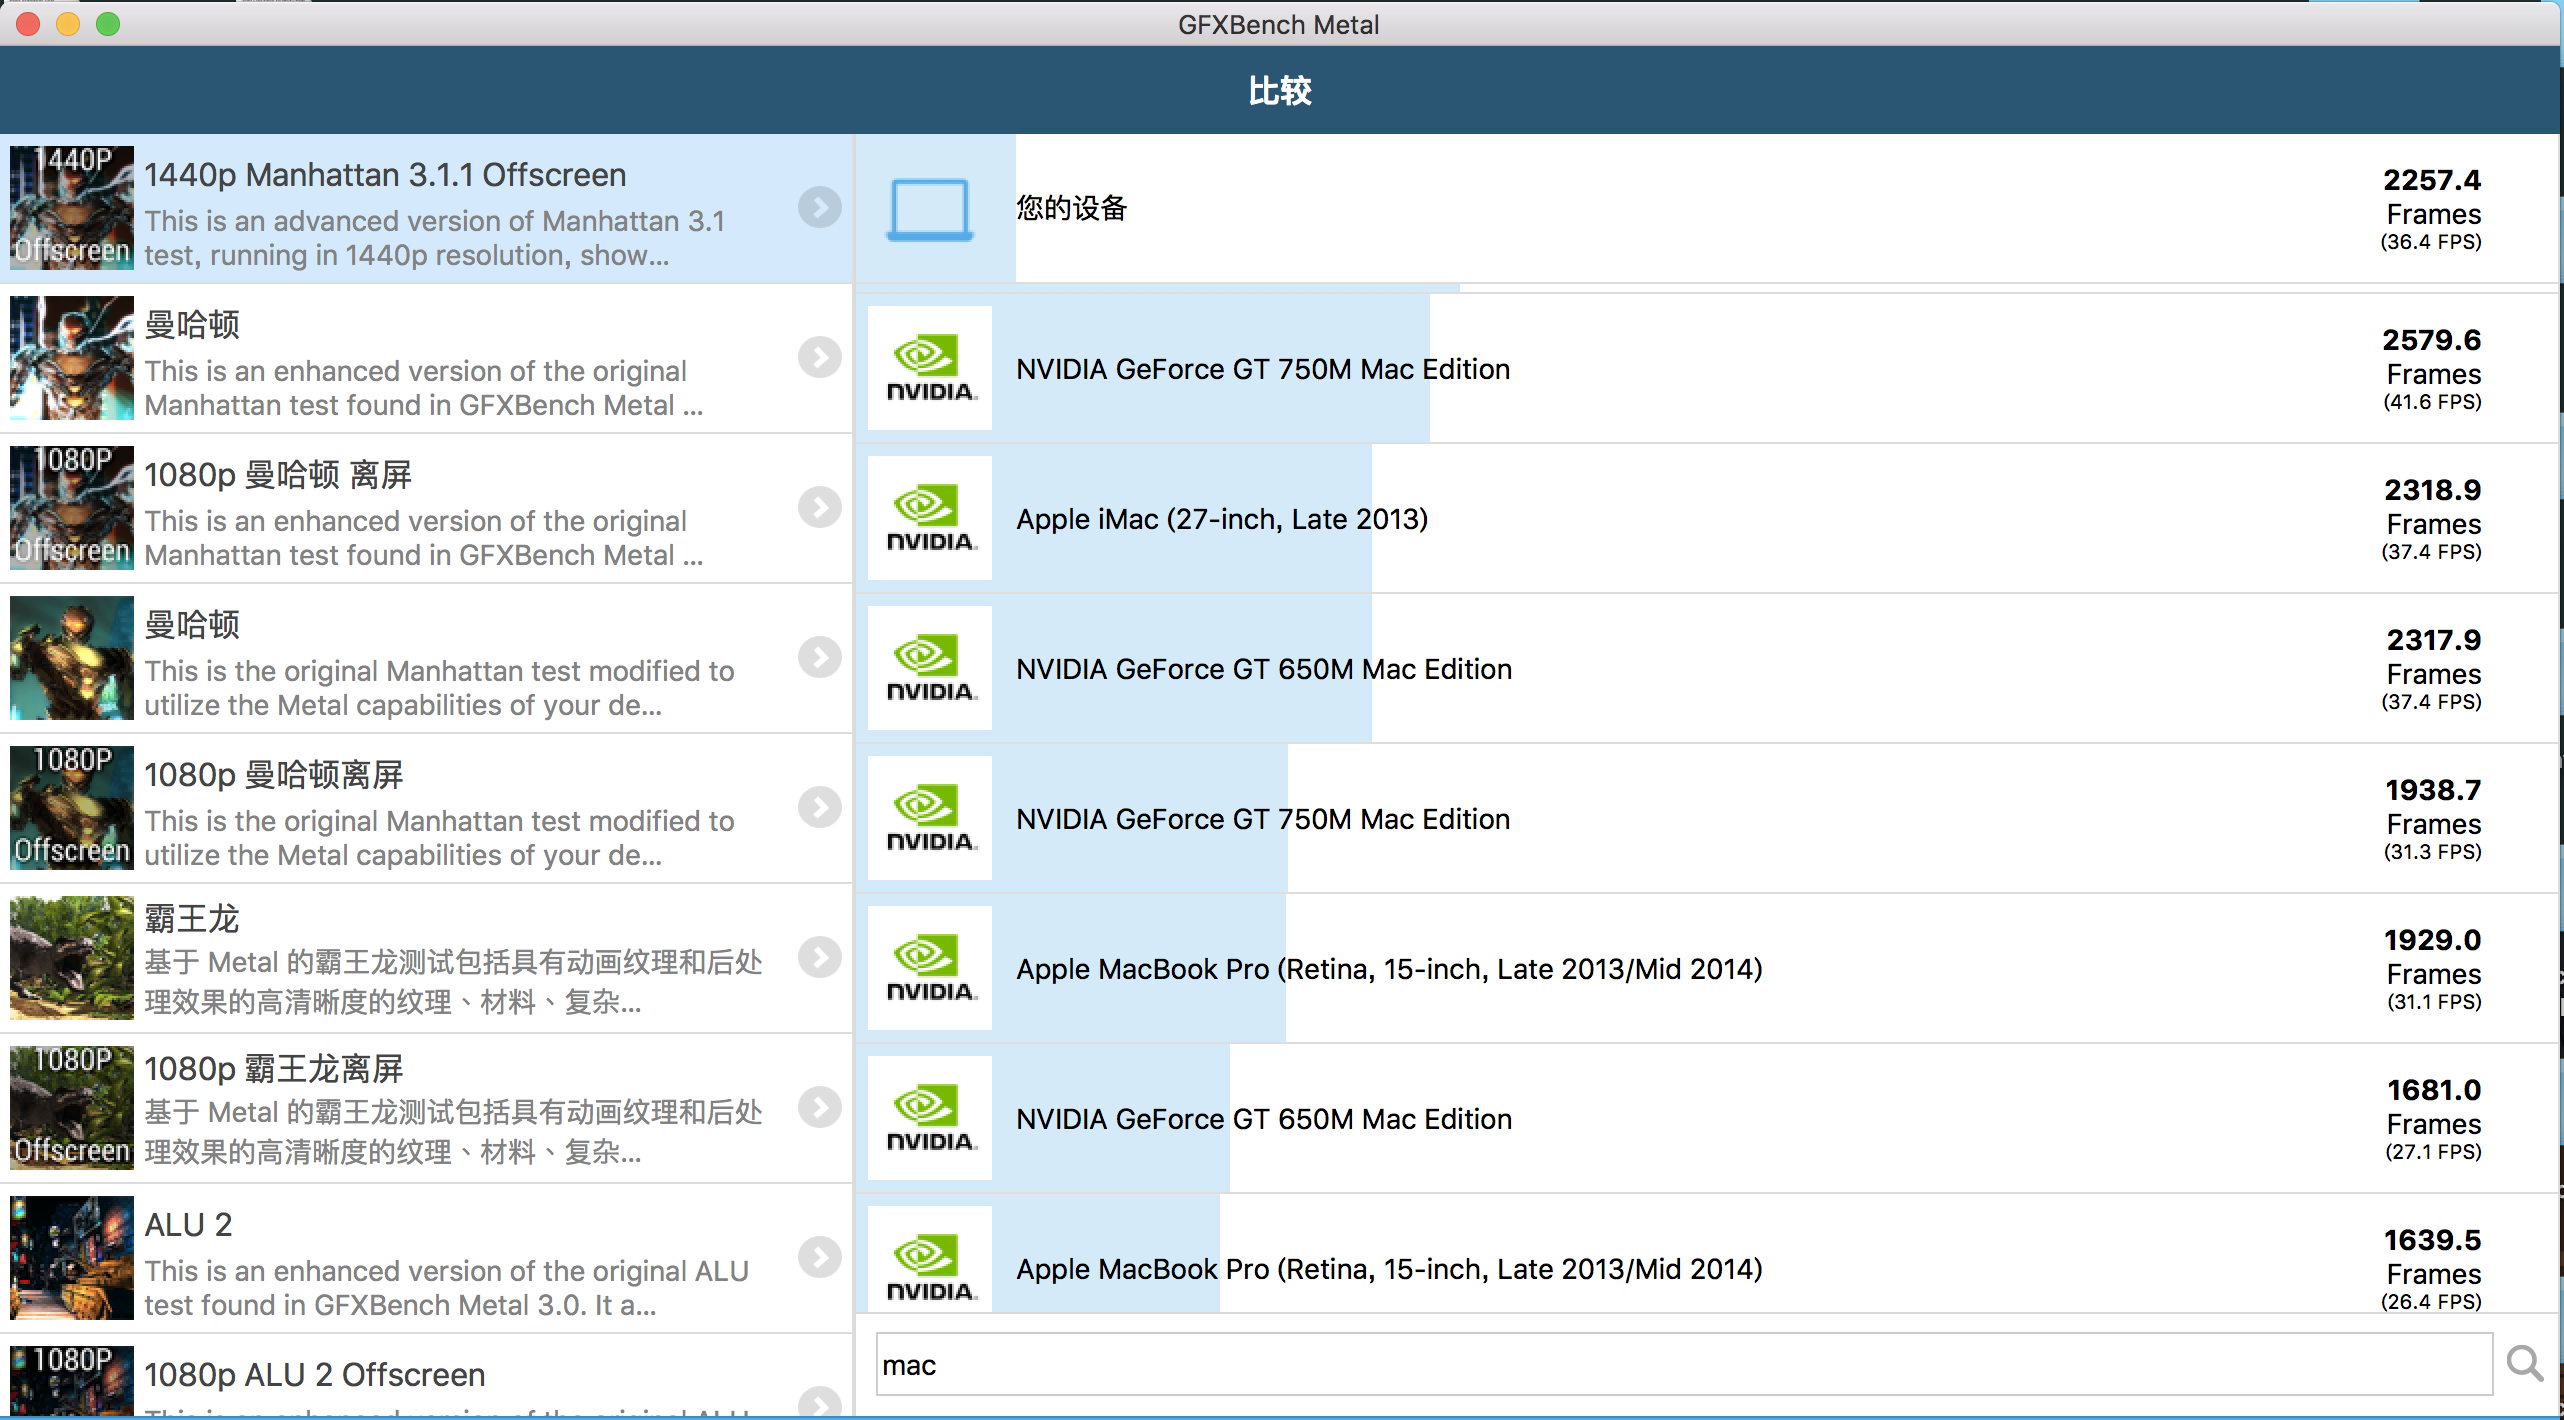Click the NVIDIA logo beside Apple iMac 27-inch

tap(930, 518)
